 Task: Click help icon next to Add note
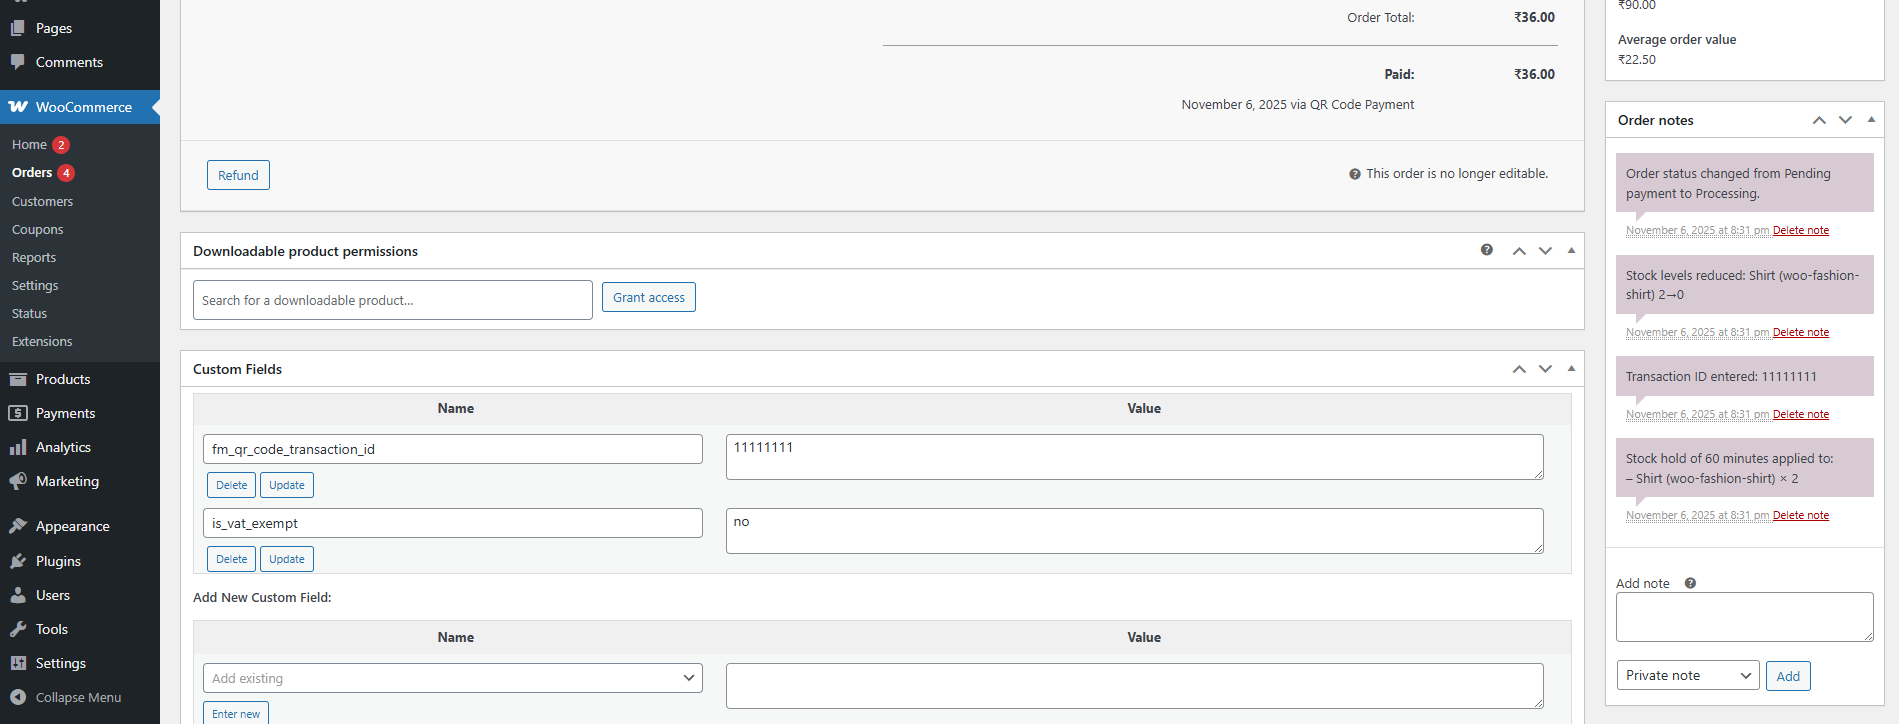pos(1690,583)
